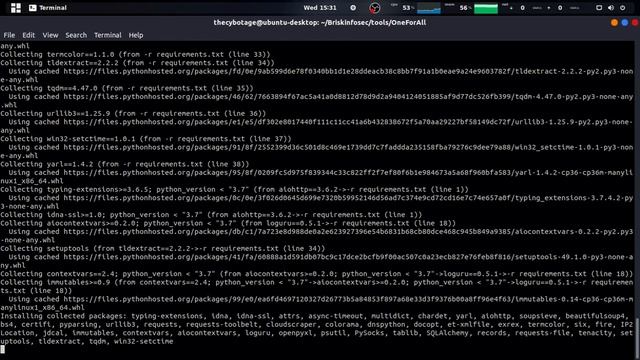Click 'Collecting typing-extensions>=3.6.5' line
The width and height of the screenshot is (640, 360).
click(x=234, y=189)
